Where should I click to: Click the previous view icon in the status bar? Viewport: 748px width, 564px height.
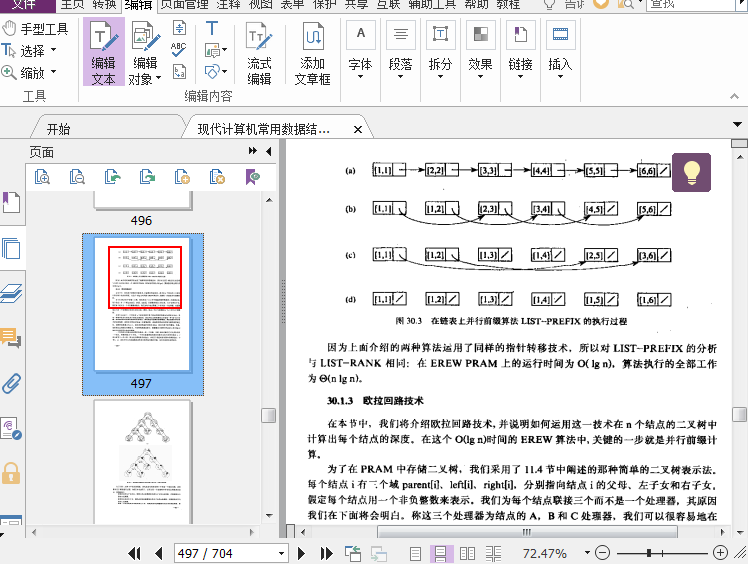pyautogui.click(x=353, y=554)
